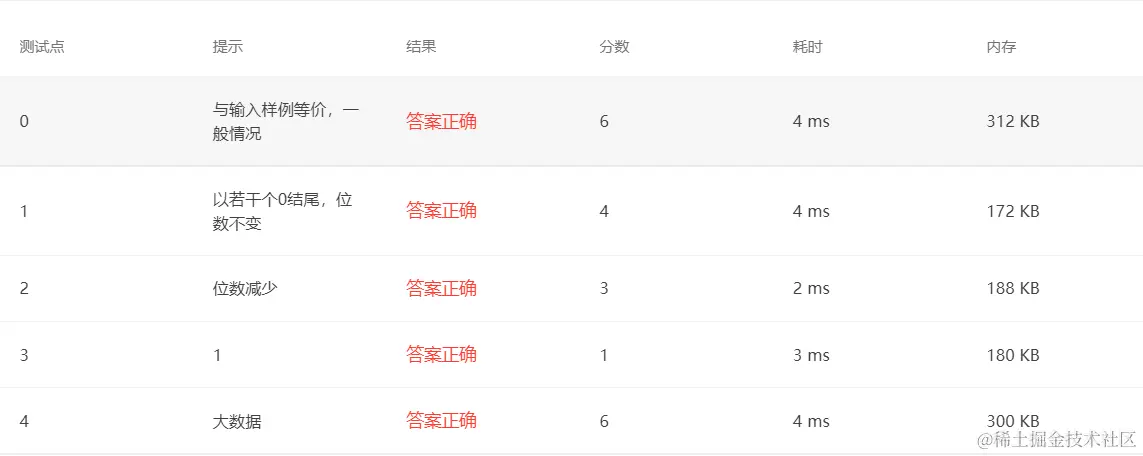Click the 结果 column header
1143x456 pixels.
pyautogui.click(x=421, y=47)
